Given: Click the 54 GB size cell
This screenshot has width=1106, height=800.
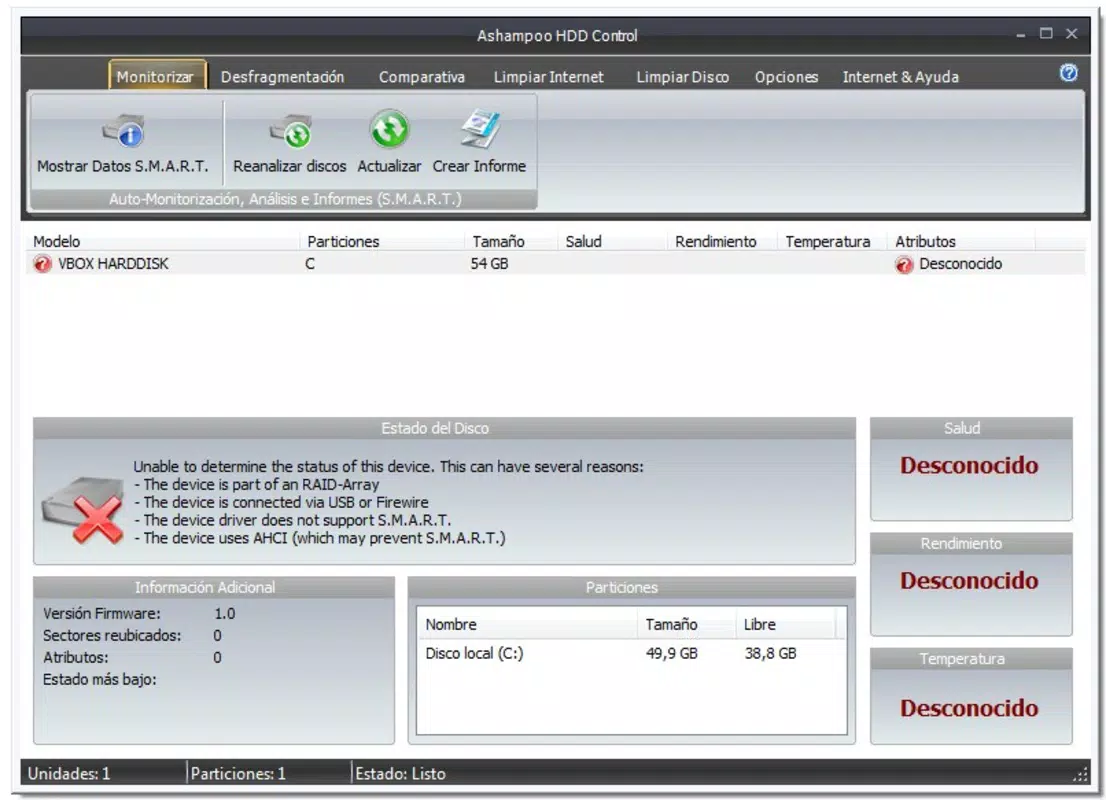Looking at the screenshot, I should (x=489, y=264).
